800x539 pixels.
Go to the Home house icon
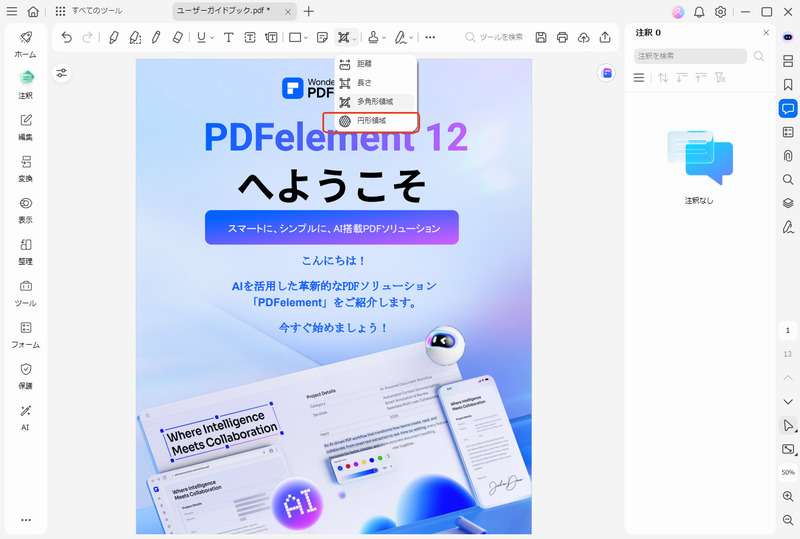tap(33, 11)
